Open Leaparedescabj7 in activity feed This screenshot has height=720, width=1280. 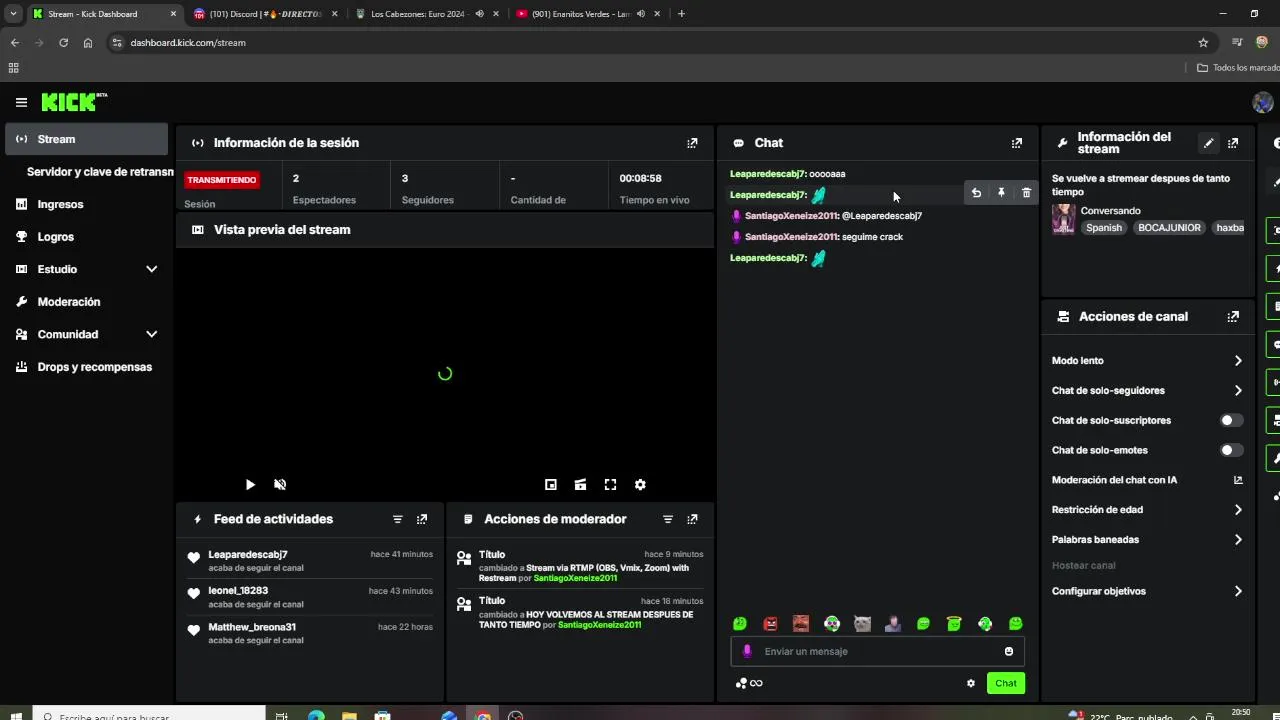(248, 554)
